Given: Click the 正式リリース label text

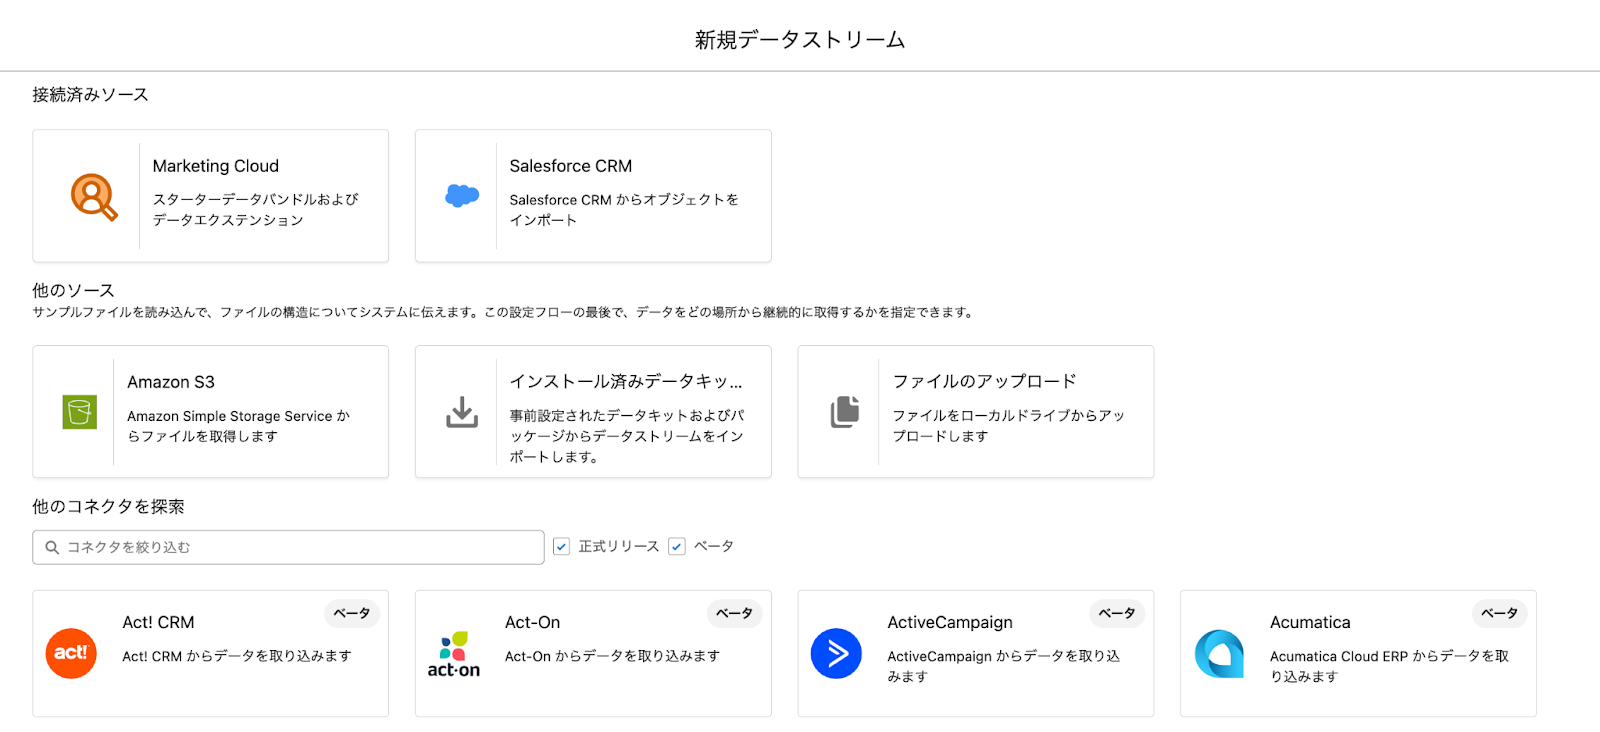Looking at the screenshot, I should tap(619, 547).
